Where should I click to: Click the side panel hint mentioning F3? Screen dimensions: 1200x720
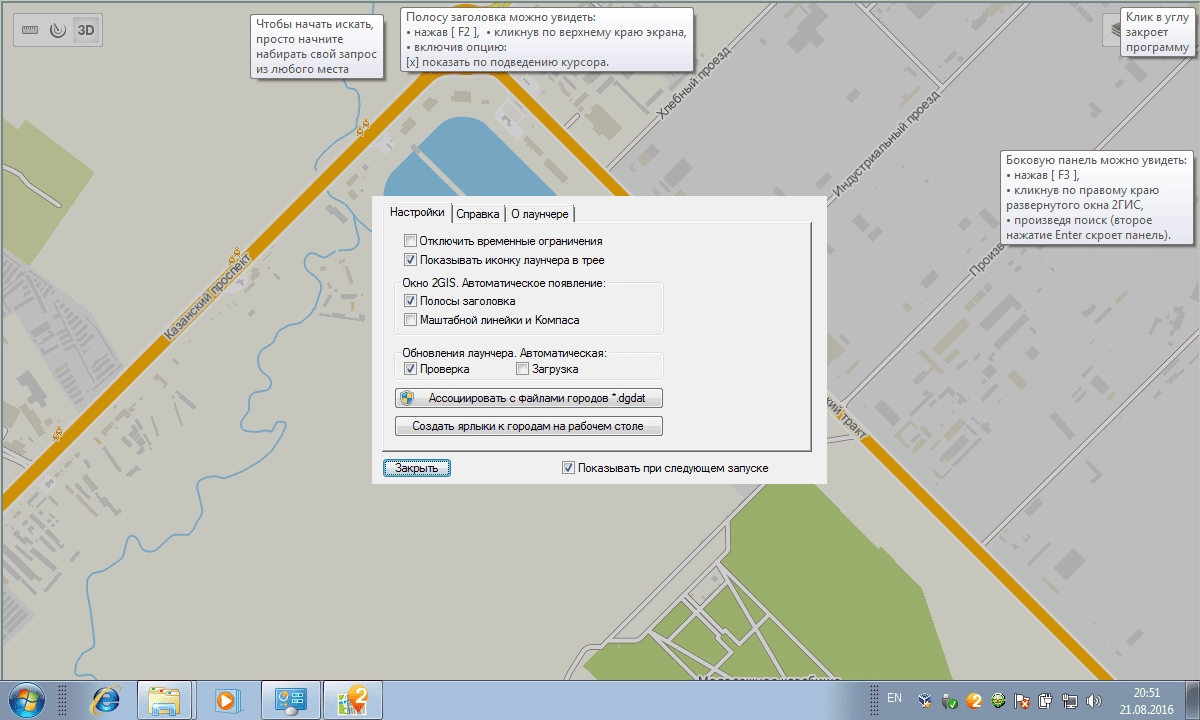(1097, 198)
